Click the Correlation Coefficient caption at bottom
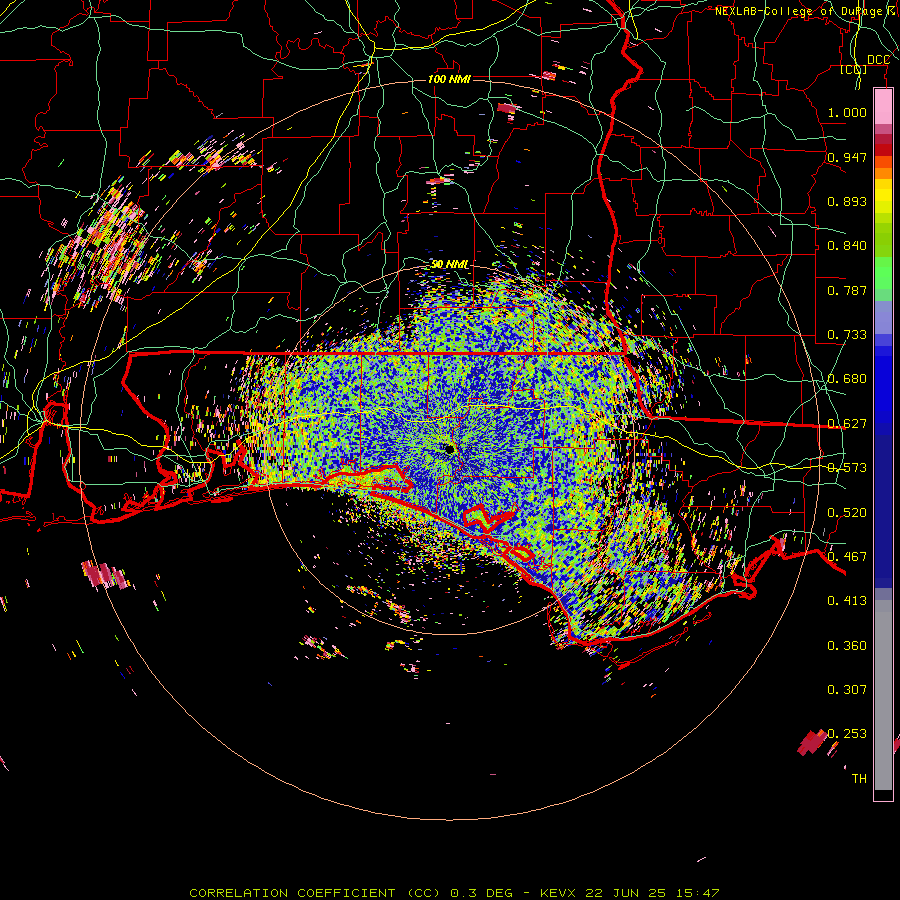This screenshot has height=900, width=900. point(454,893)
